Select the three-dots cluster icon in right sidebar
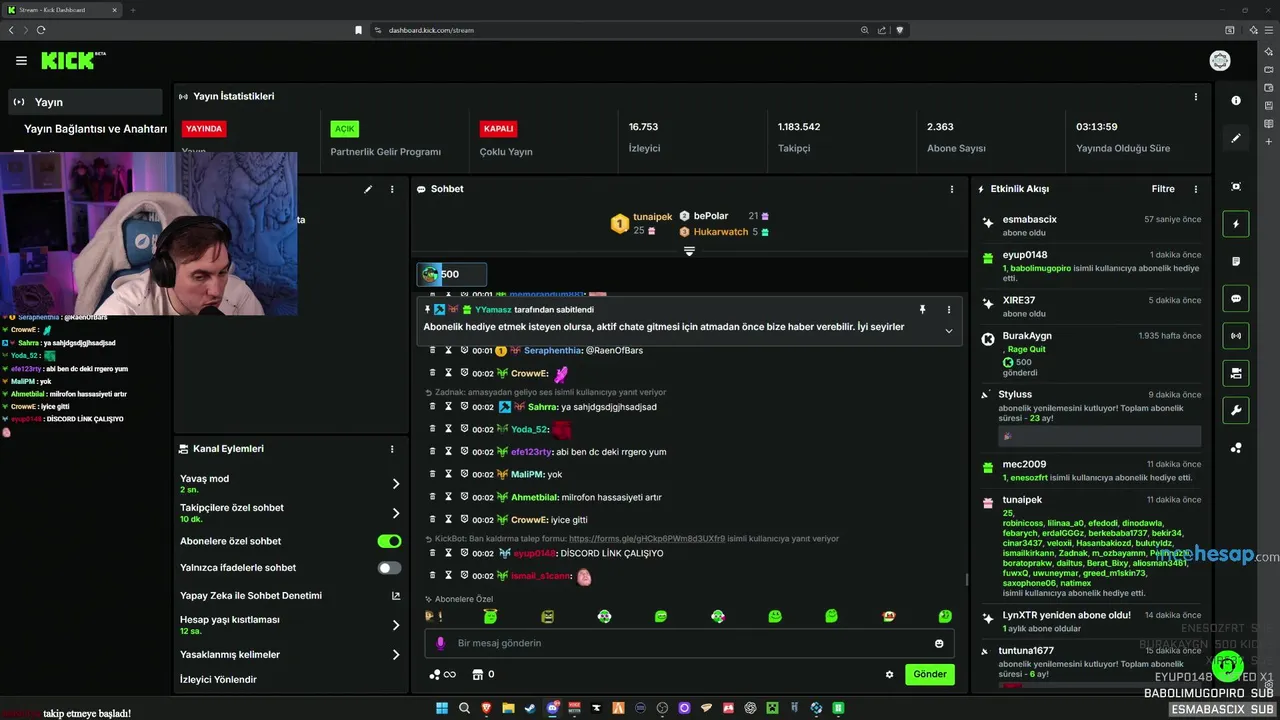Image resolution: width=1280 pixels, height=720 pixels. 1236,448
